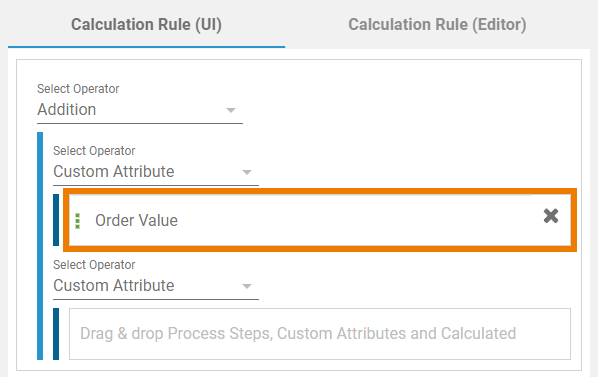The image size is (598, 377).
Task: Click the dark blue bar beside the drop field
Action: [56, 334]
